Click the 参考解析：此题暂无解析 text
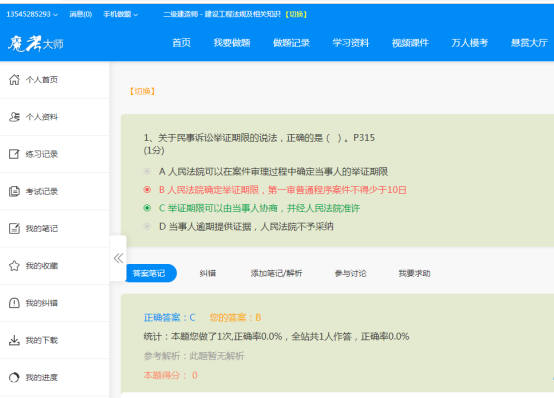 click(x=194, y=356)
